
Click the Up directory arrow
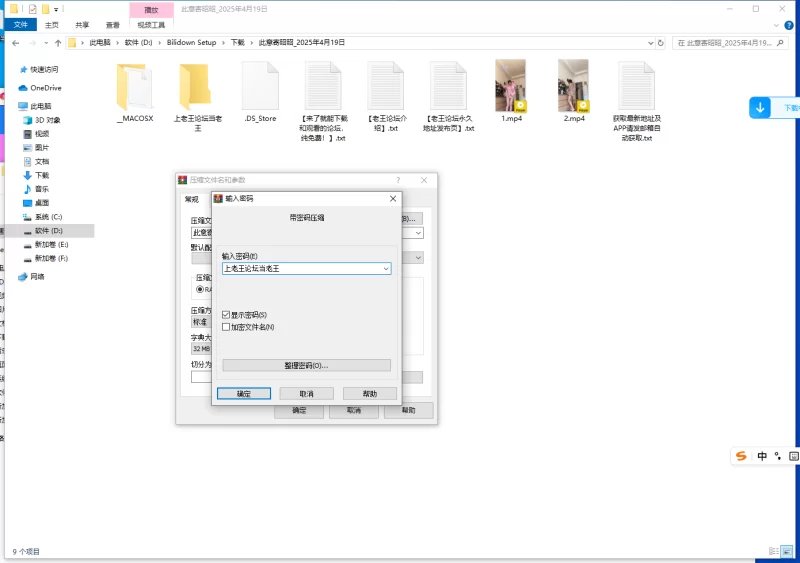pyautogui.click(x=58, y=43)
